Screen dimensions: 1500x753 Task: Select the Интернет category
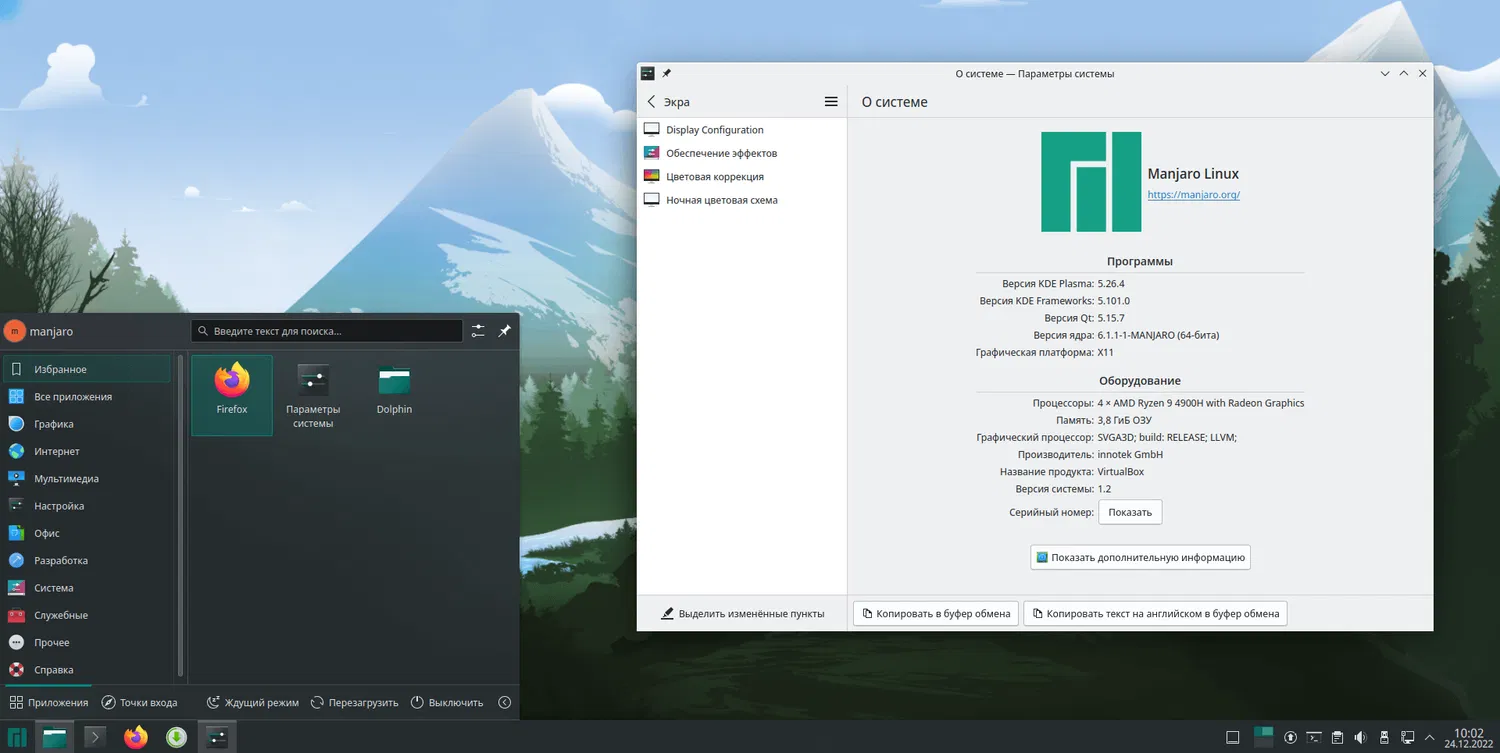click(x=57, y=452)
